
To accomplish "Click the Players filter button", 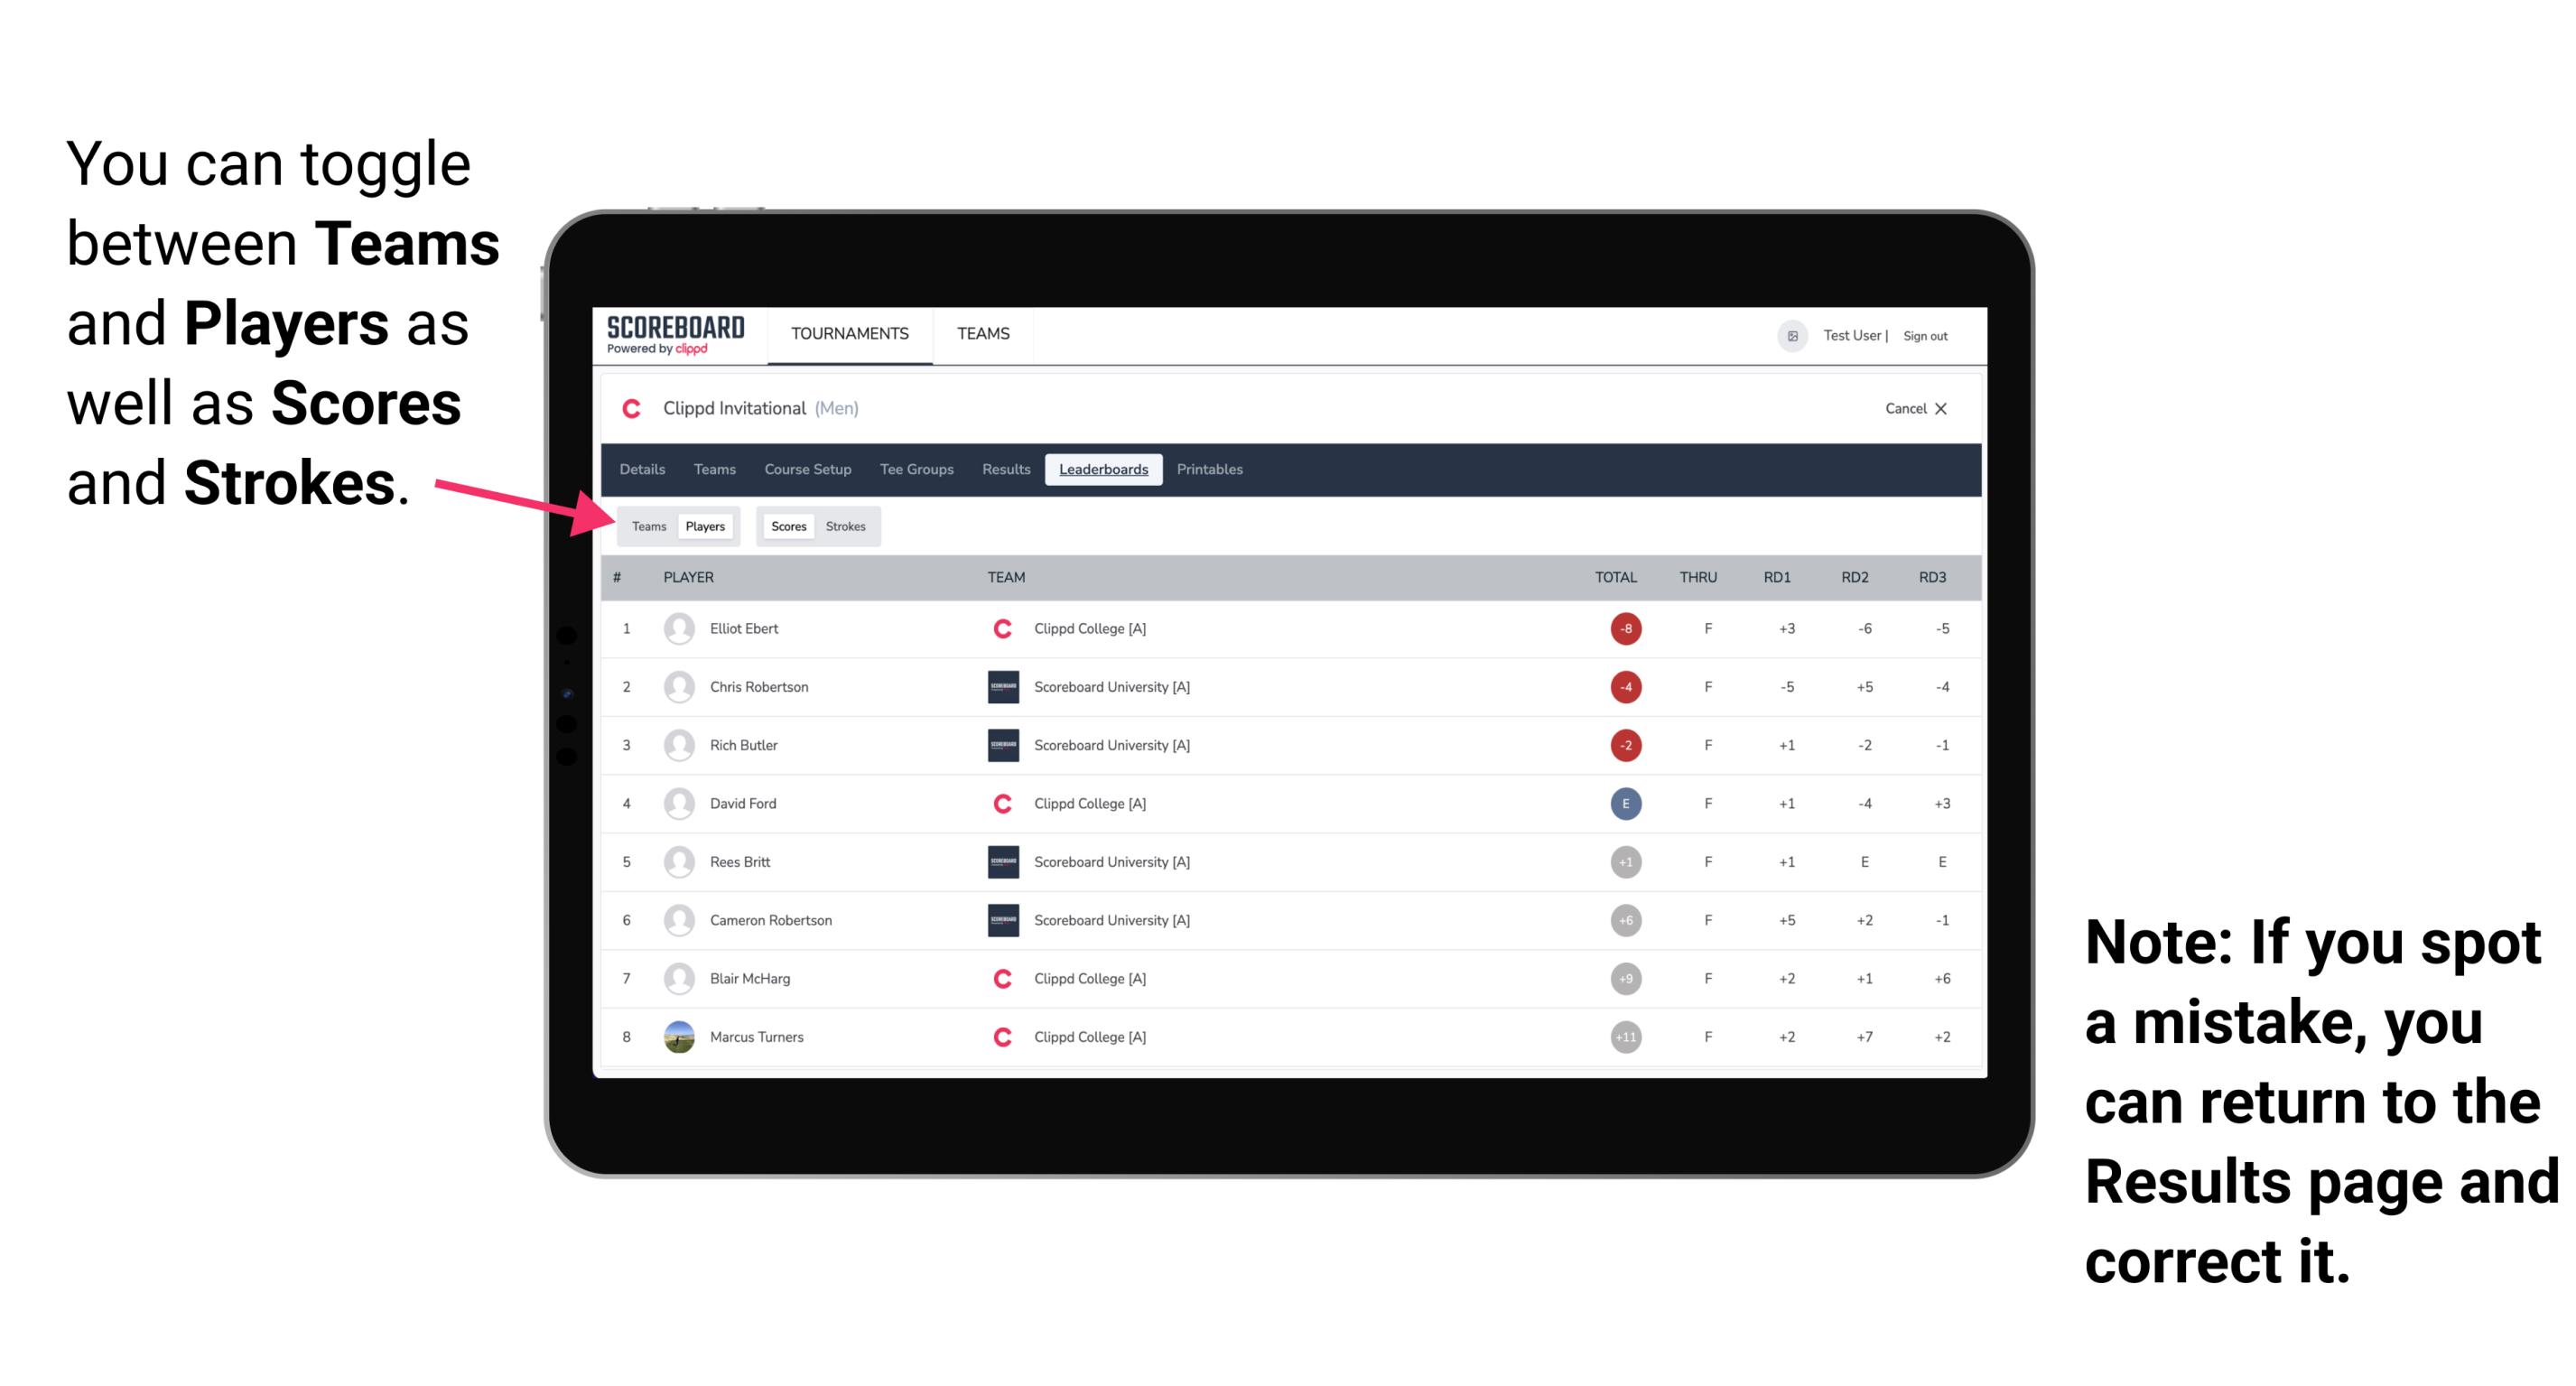I will click(704, 526).
